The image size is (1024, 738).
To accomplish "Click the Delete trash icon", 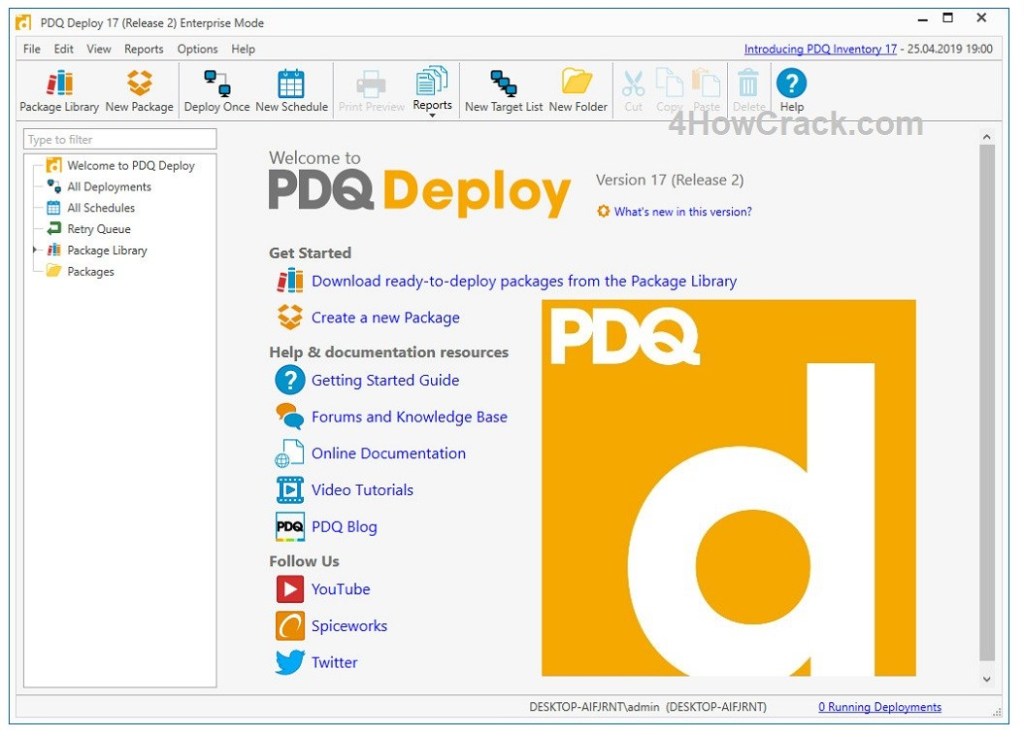I will (748, 91).
